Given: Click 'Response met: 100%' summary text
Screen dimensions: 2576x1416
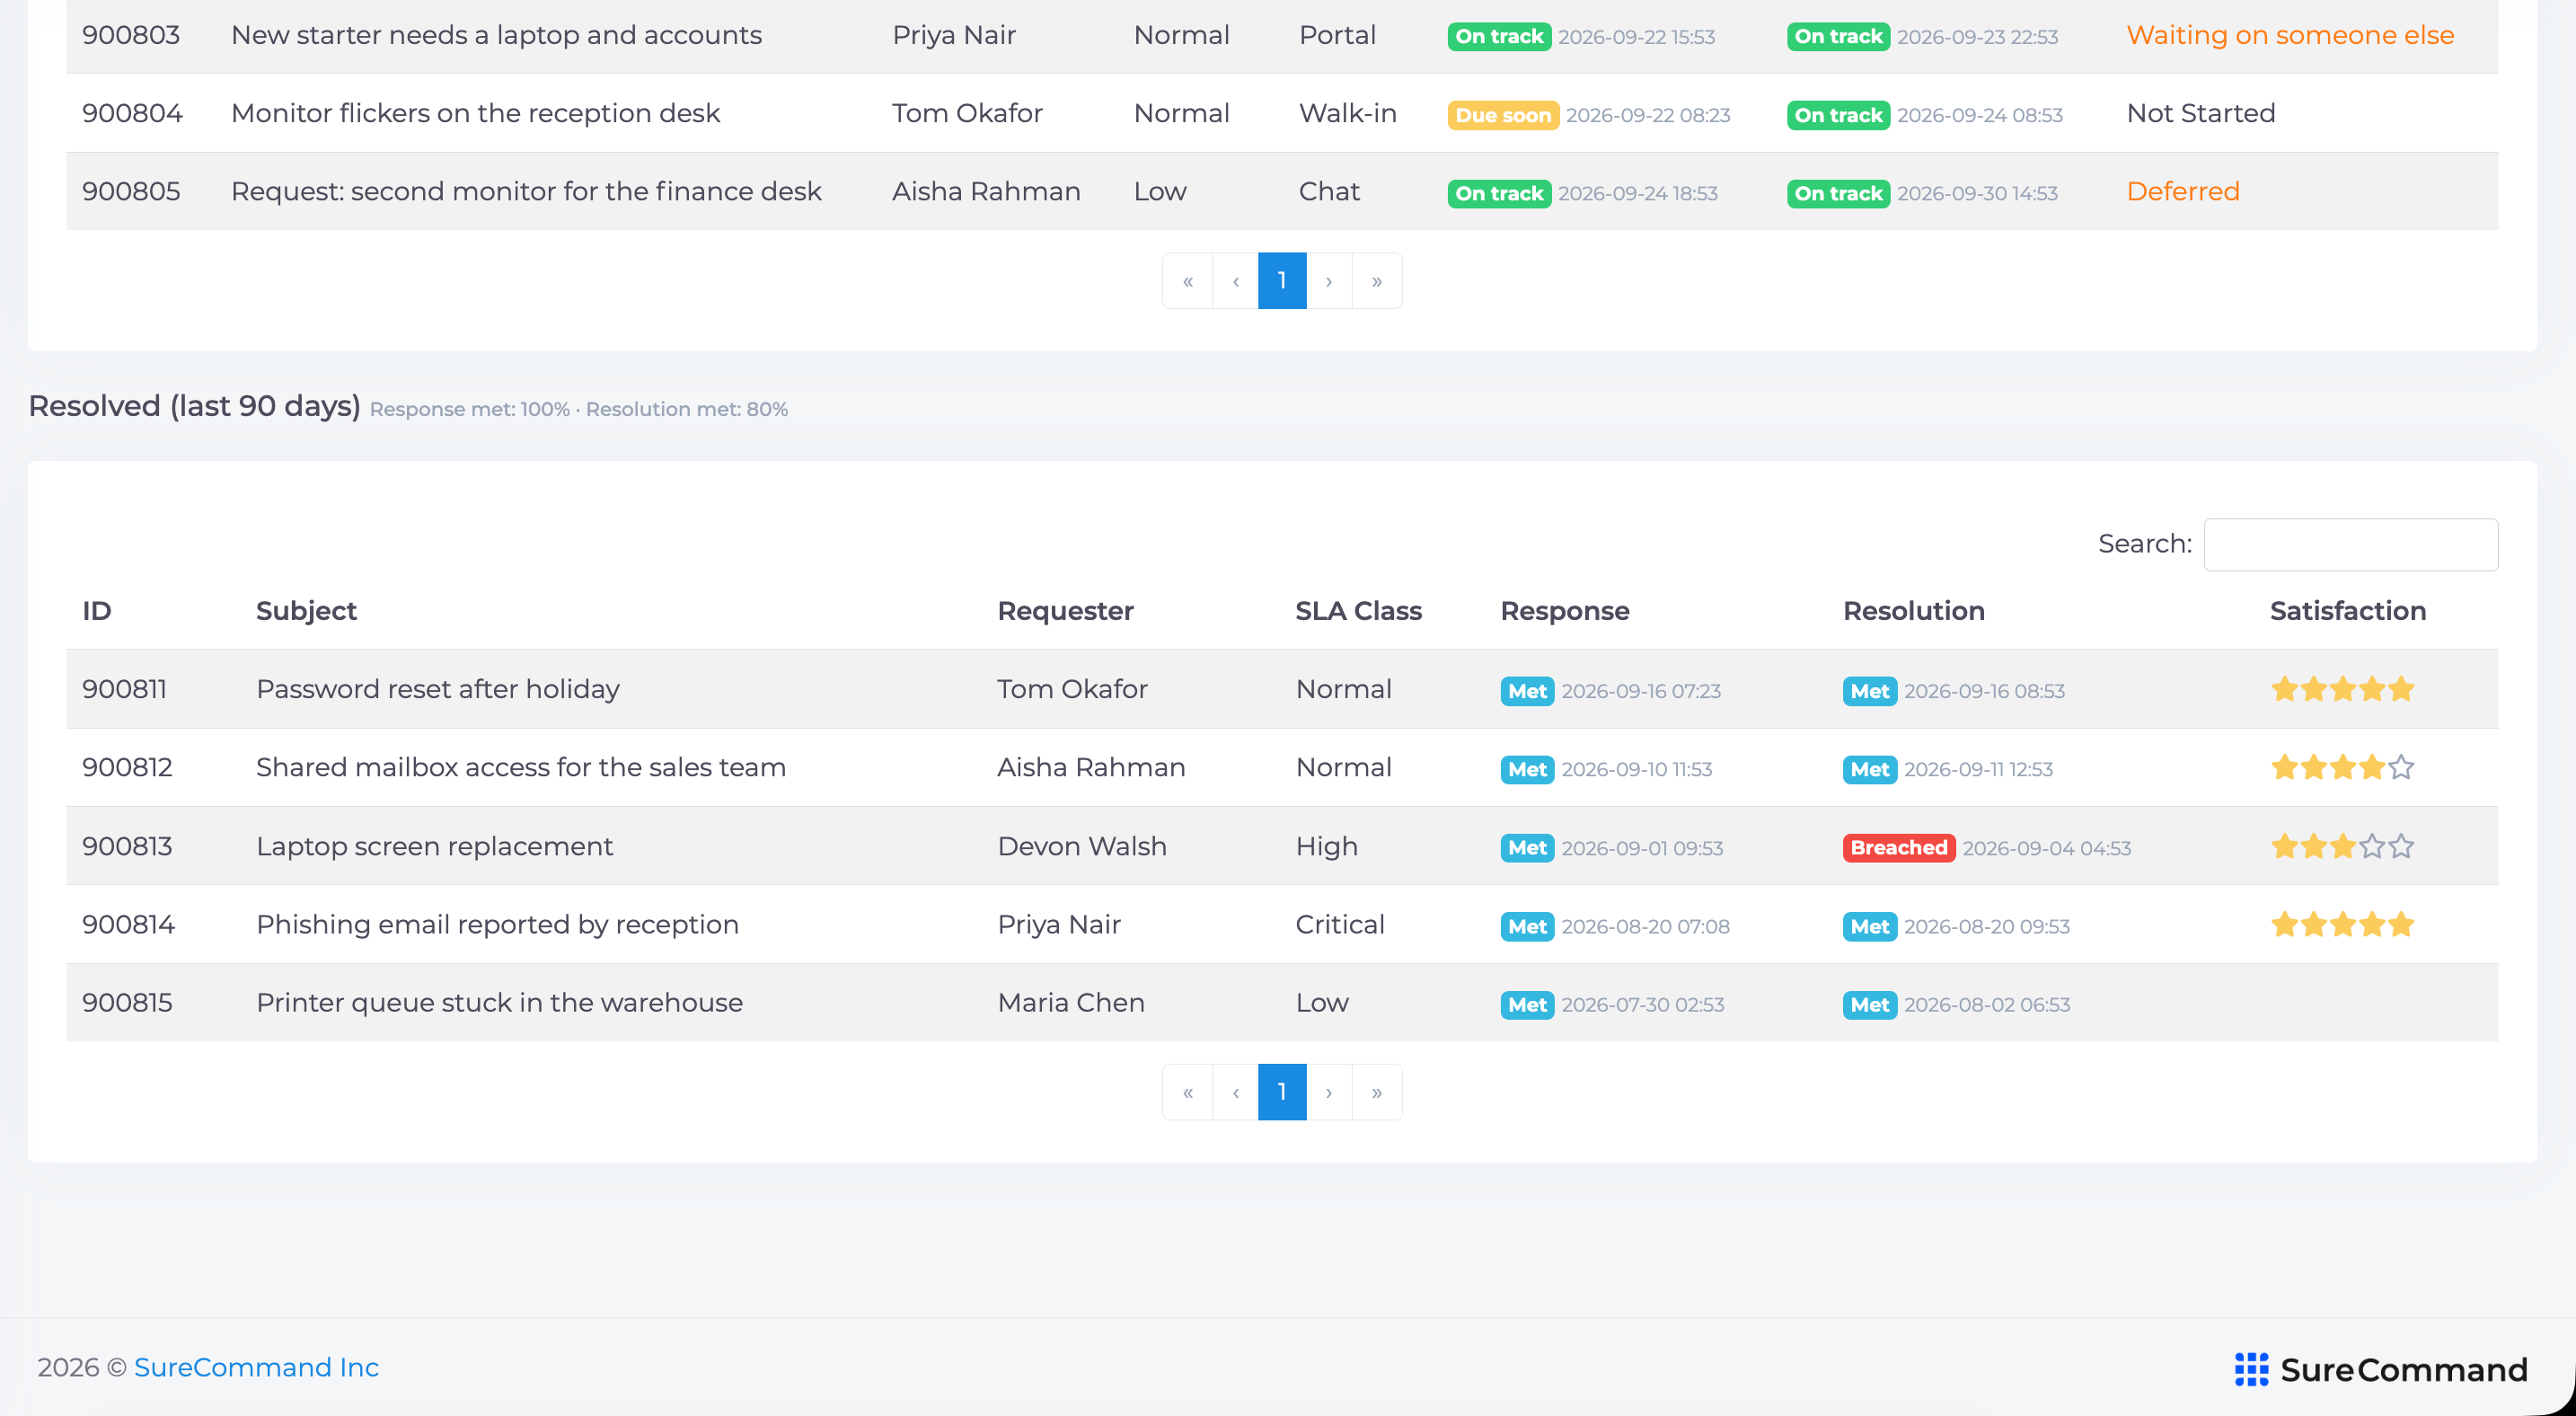Looking at the screenshot, I should coord(469,409).
